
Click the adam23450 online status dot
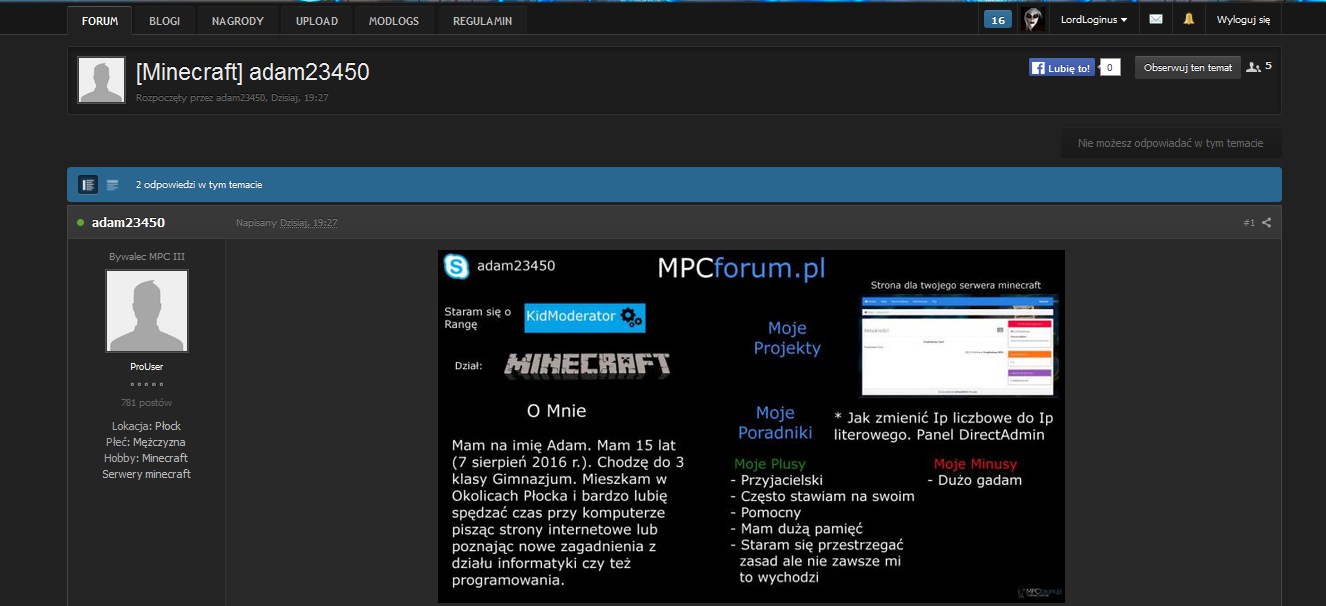click(80, 222)
